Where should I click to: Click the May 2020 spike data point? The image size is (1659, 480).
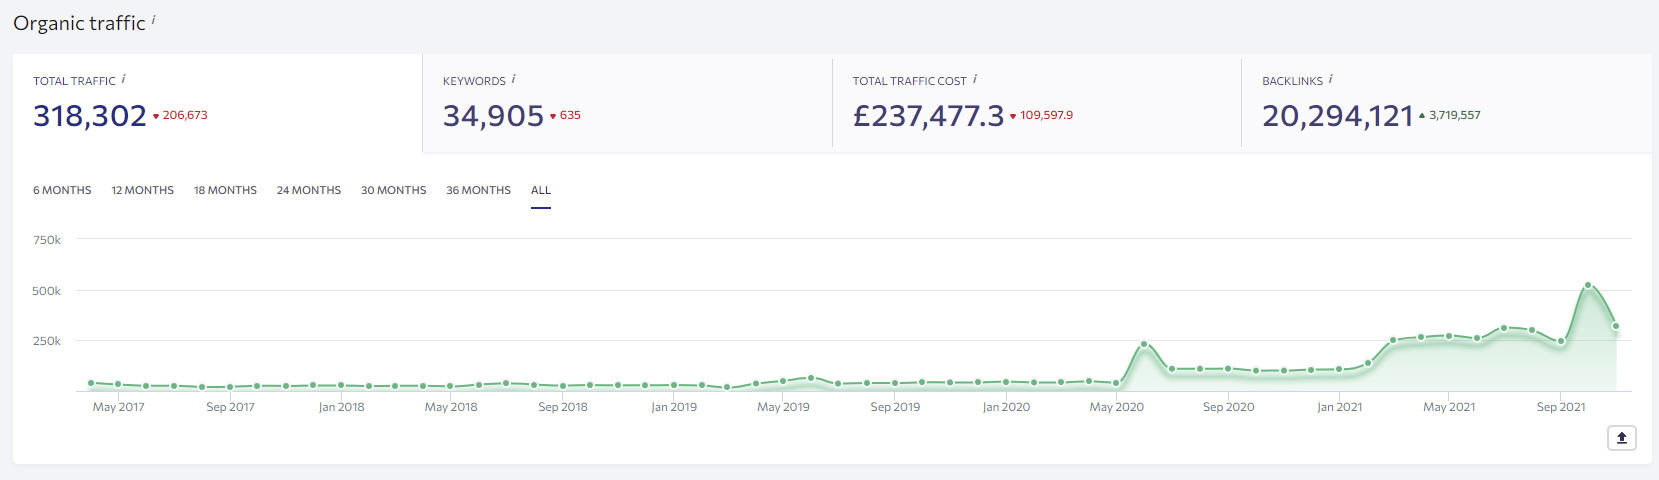(x=1144, y=344)
